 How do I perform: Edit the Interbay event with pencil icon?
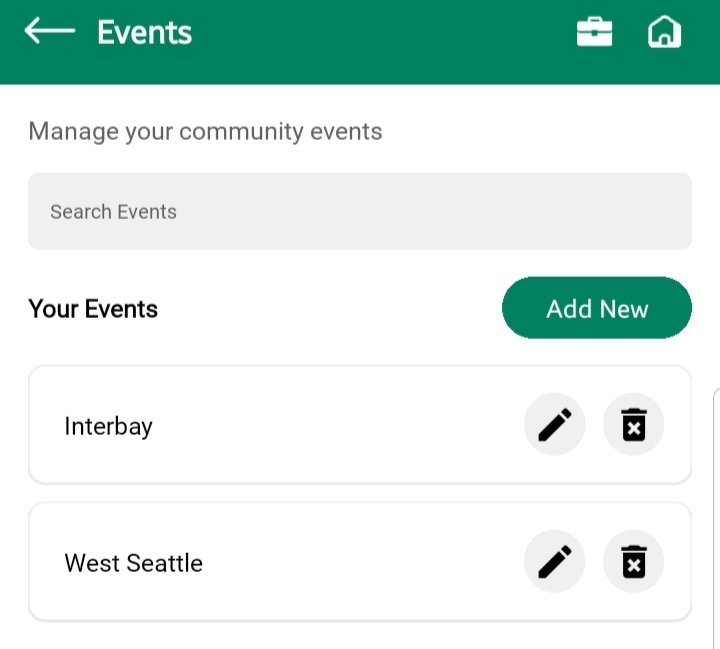[554, 425]
